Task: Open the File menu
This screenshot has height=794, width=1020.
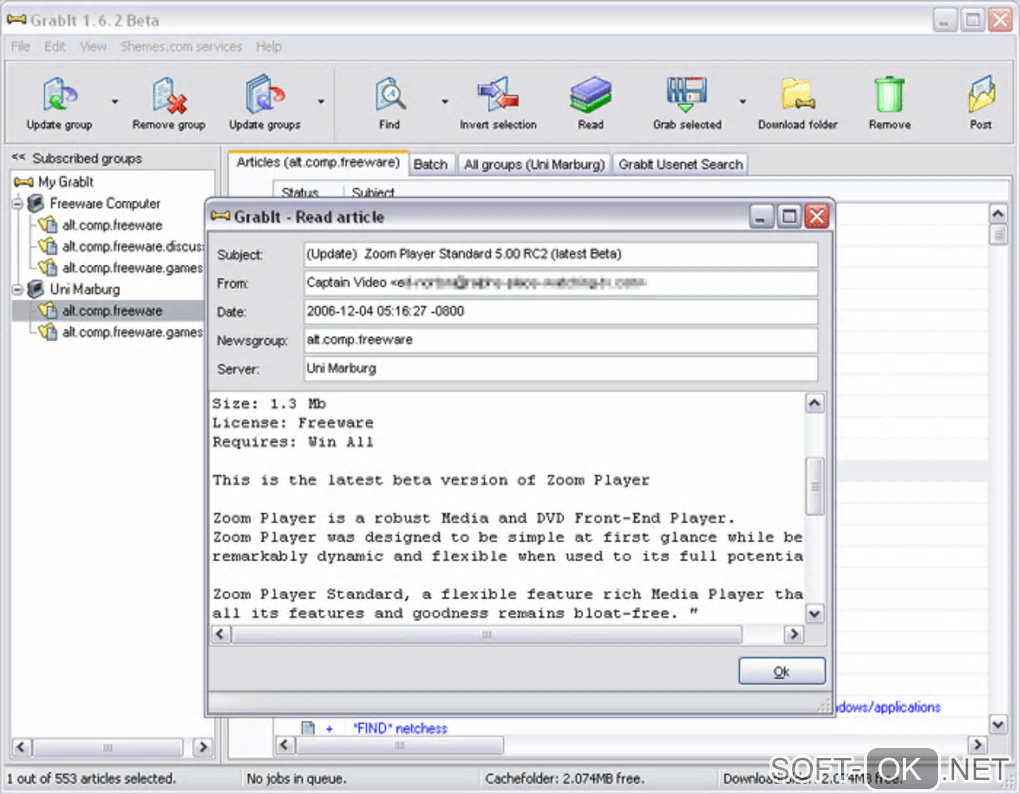Action: click(20, 47)
